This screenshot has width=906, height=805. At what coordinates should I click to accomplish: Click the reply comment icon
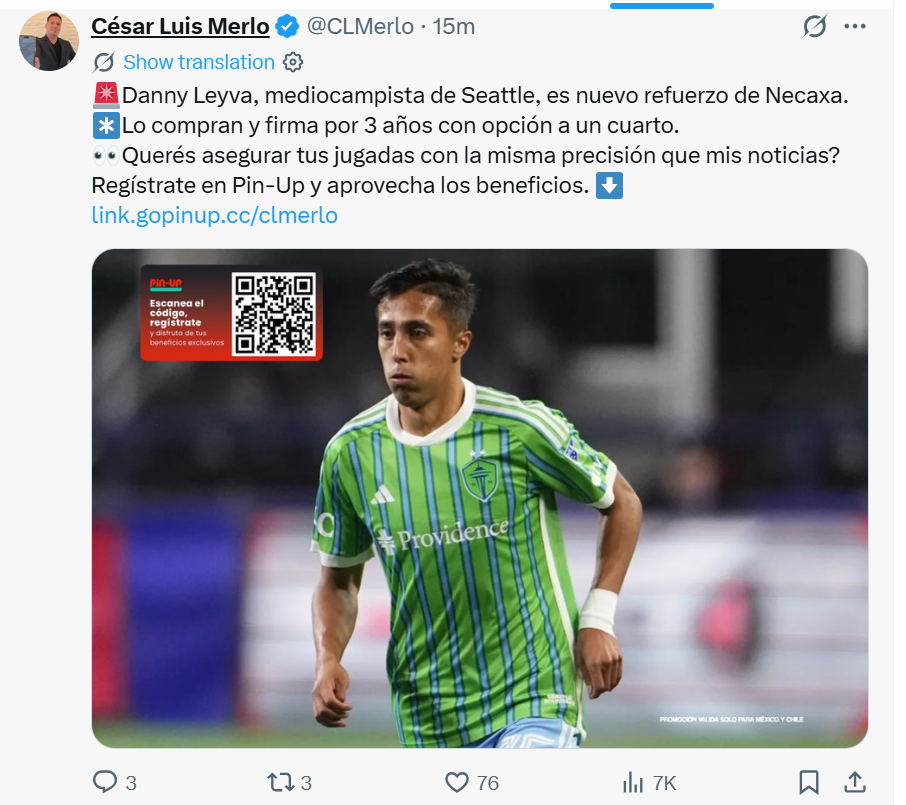[105, 782]
